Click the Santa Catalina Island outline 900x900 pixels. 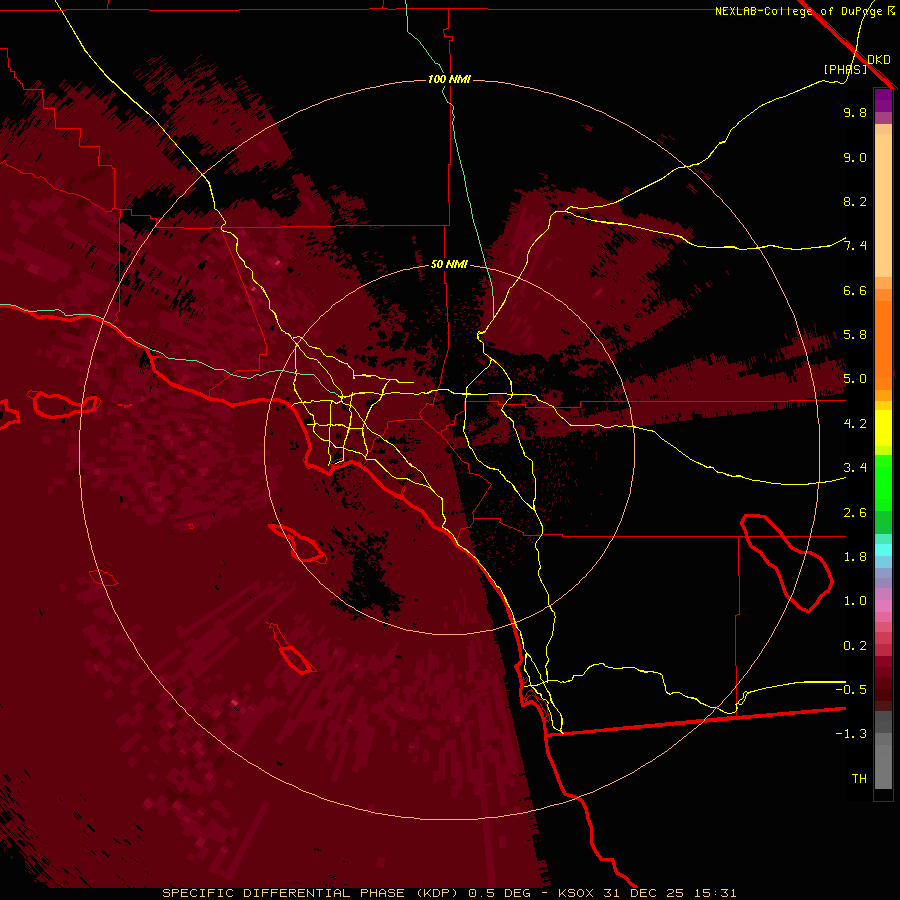pos(297,543)
